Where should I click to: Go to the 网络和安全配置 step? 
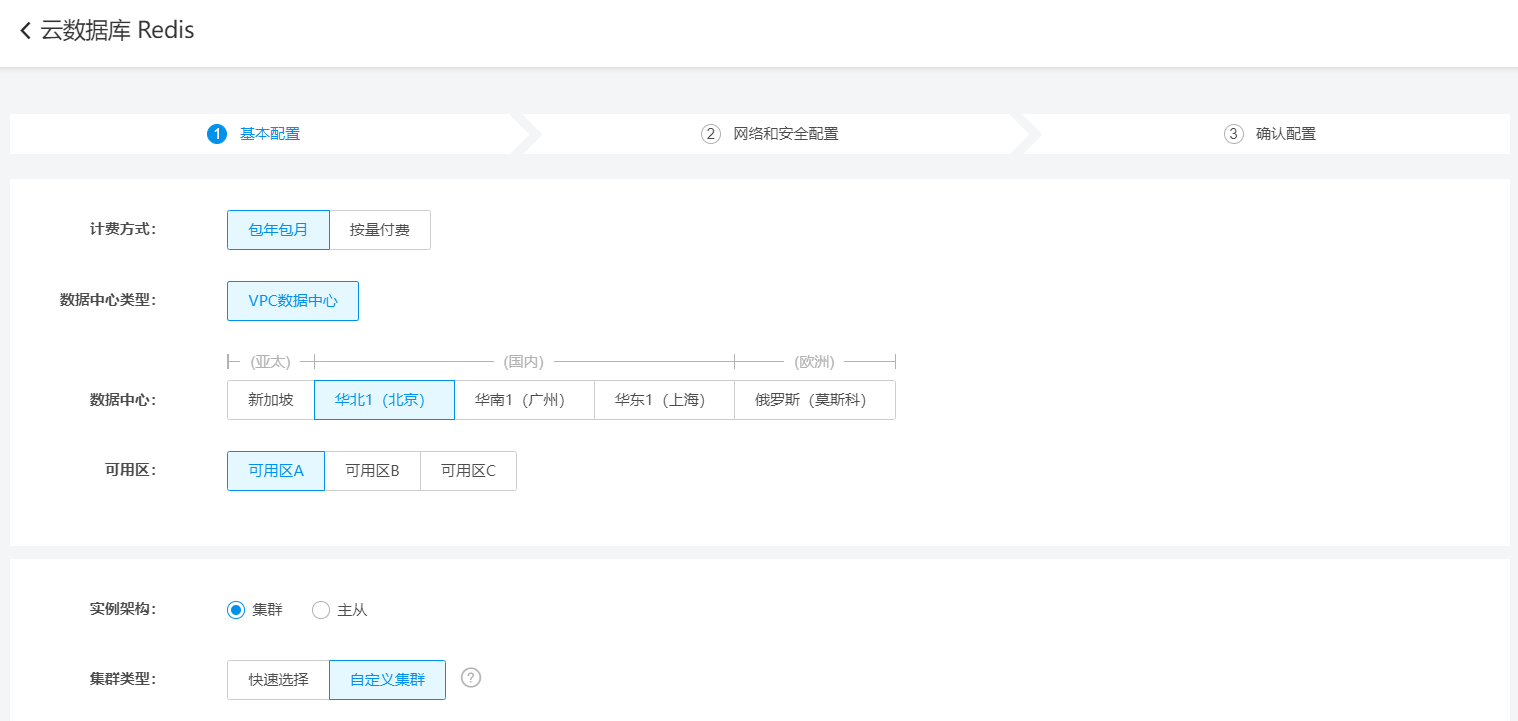point(786,134)
